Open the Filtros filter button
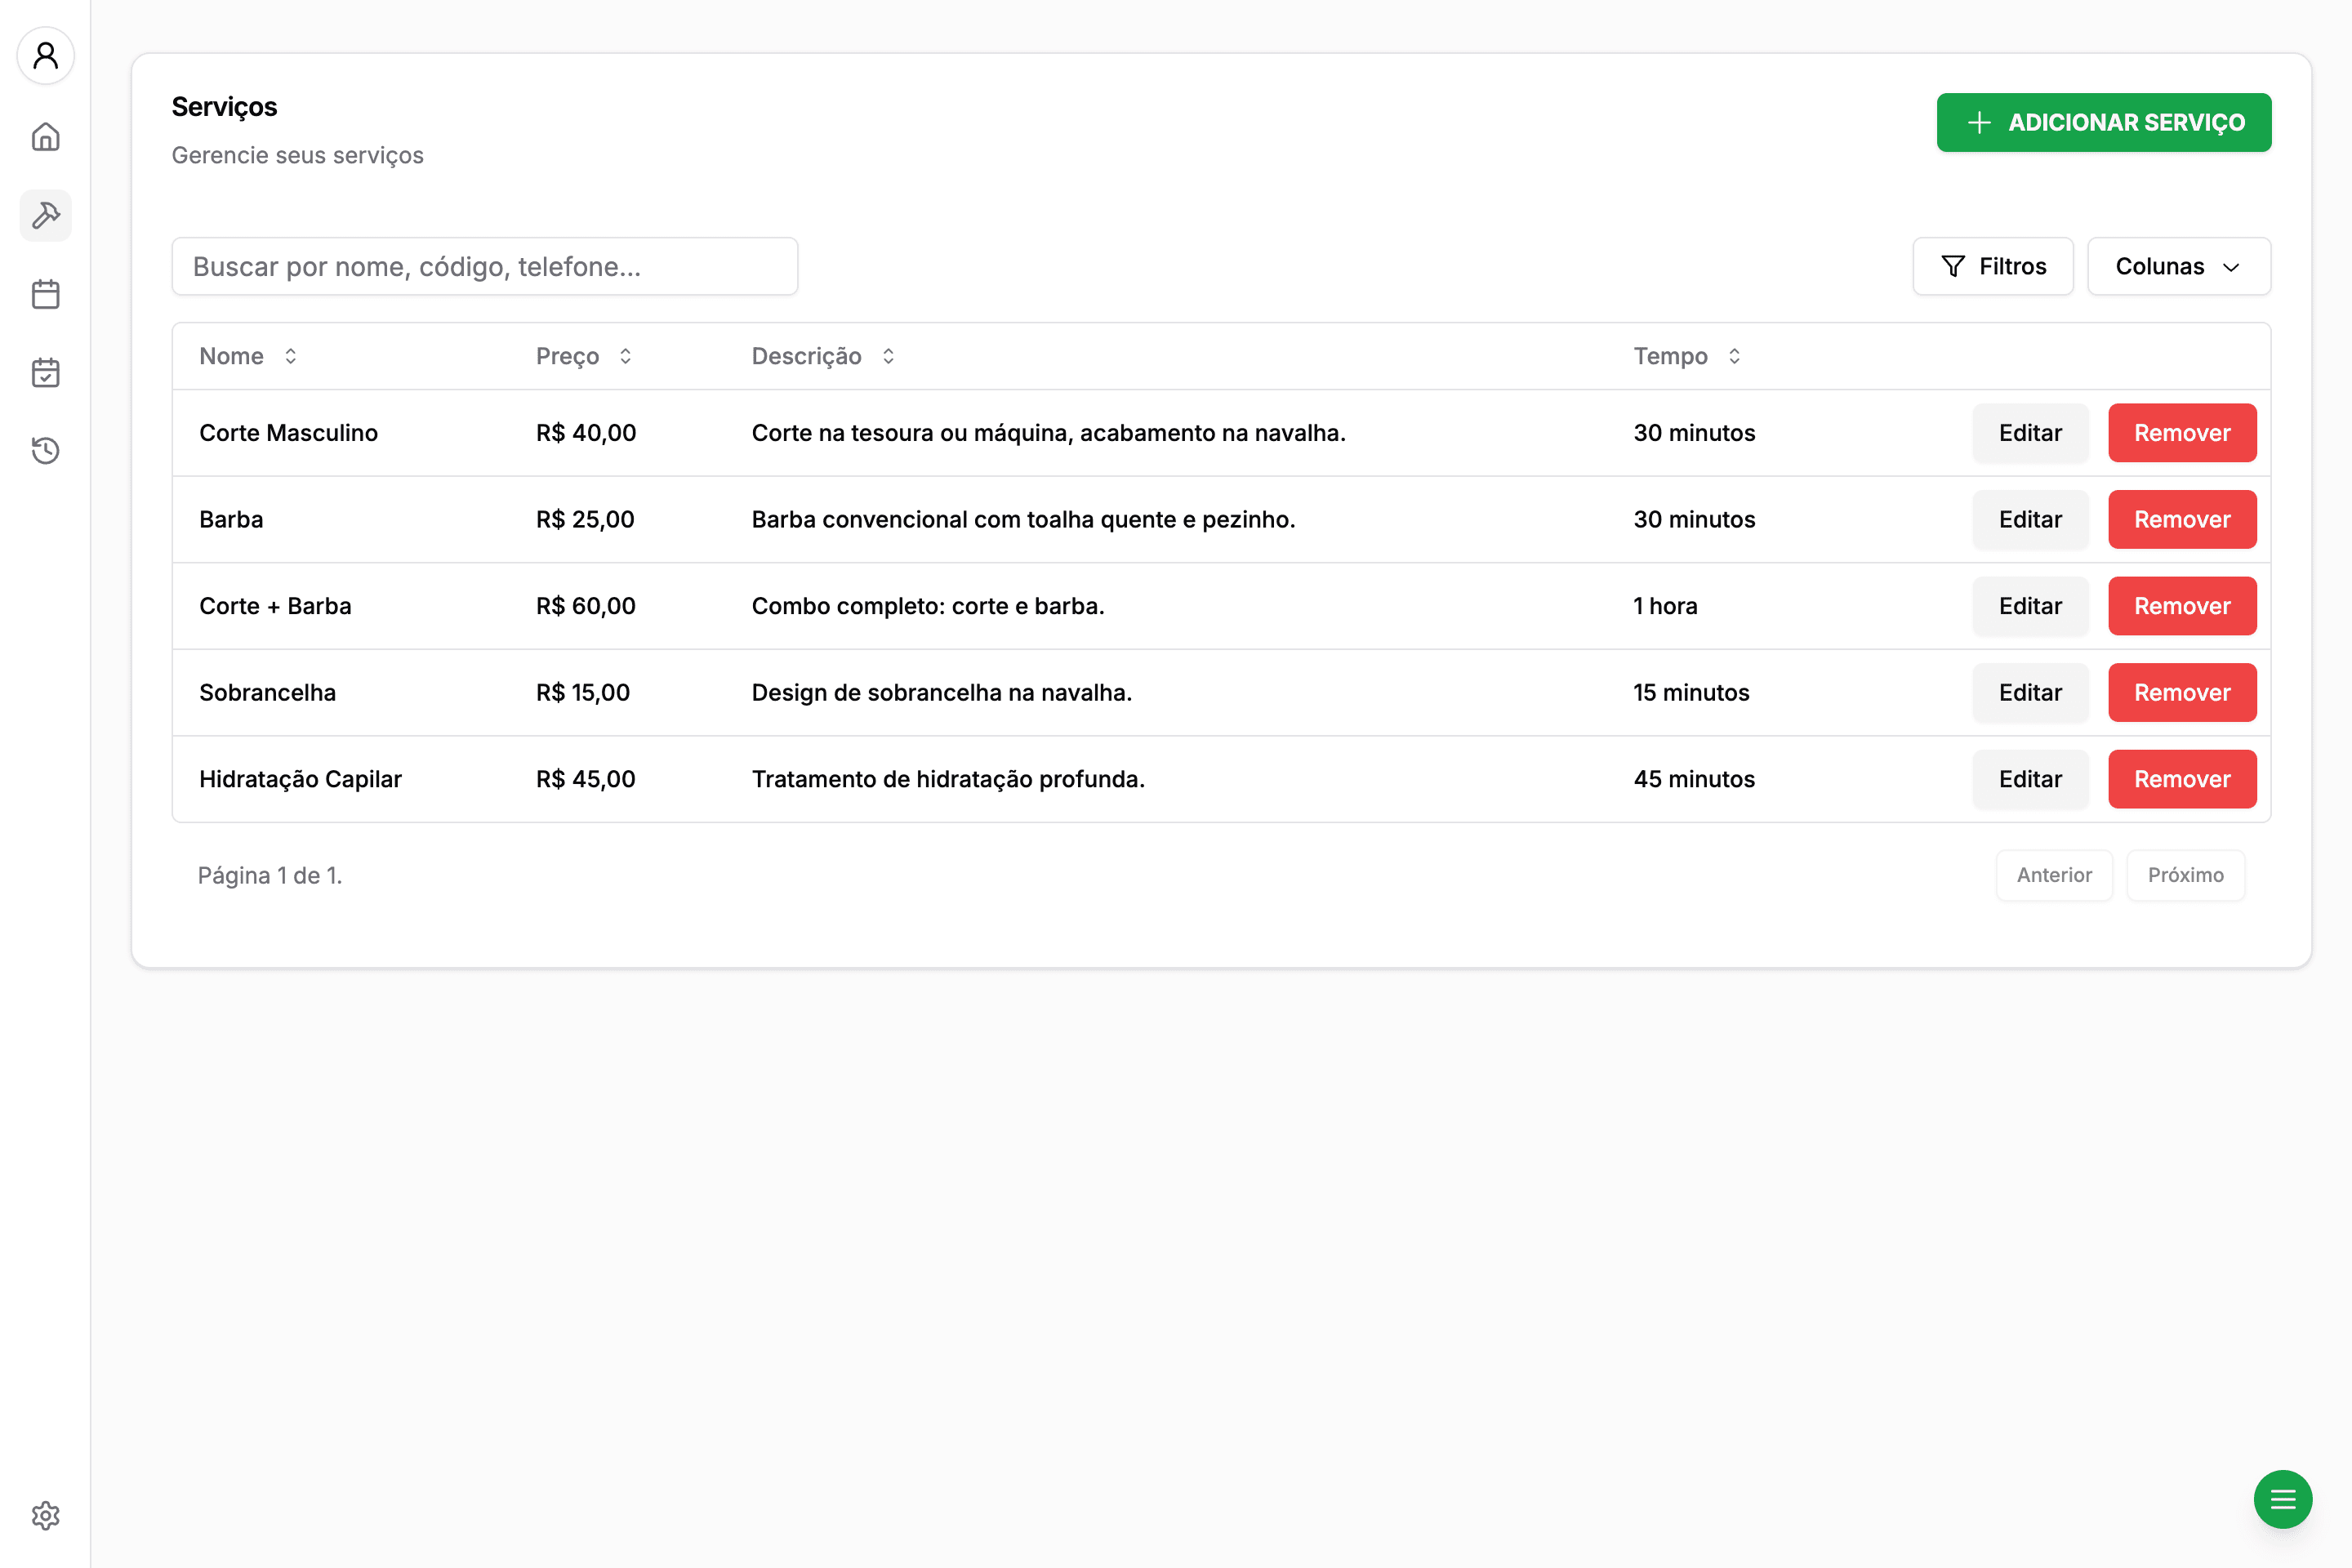Viewport: 2352px width, 1568px height. (x=1993, y=266)
